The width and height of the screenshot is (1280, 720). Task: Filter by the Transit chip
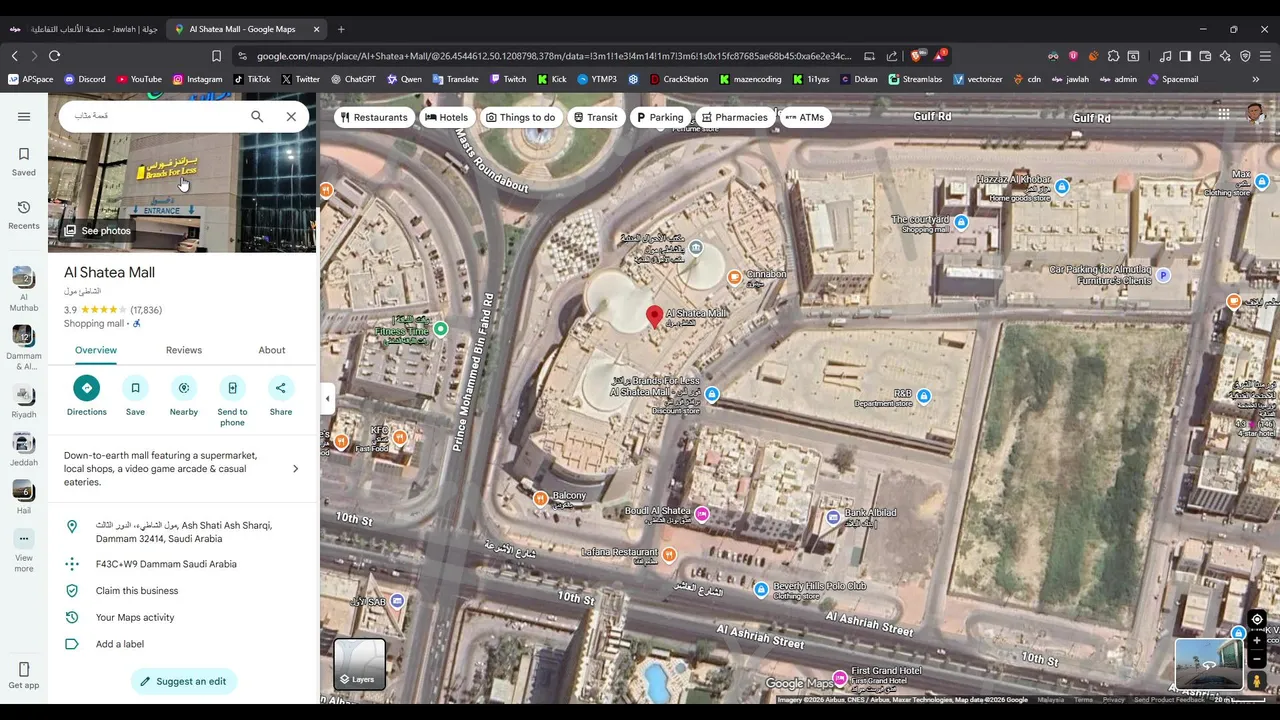[x=595, y=117]
